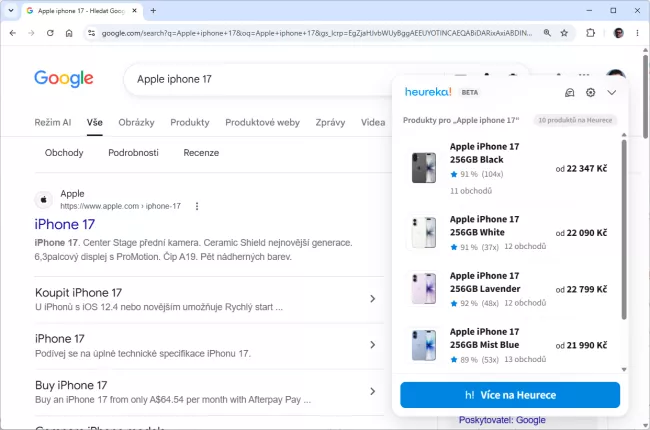Open more options for Apple result
Viewport: 650px width, 430px height.
click(x=197, y=206)
